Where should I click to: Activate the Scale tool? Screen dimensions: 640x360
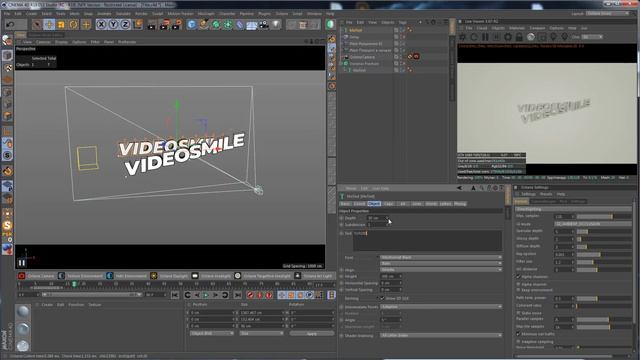point(61,24)
